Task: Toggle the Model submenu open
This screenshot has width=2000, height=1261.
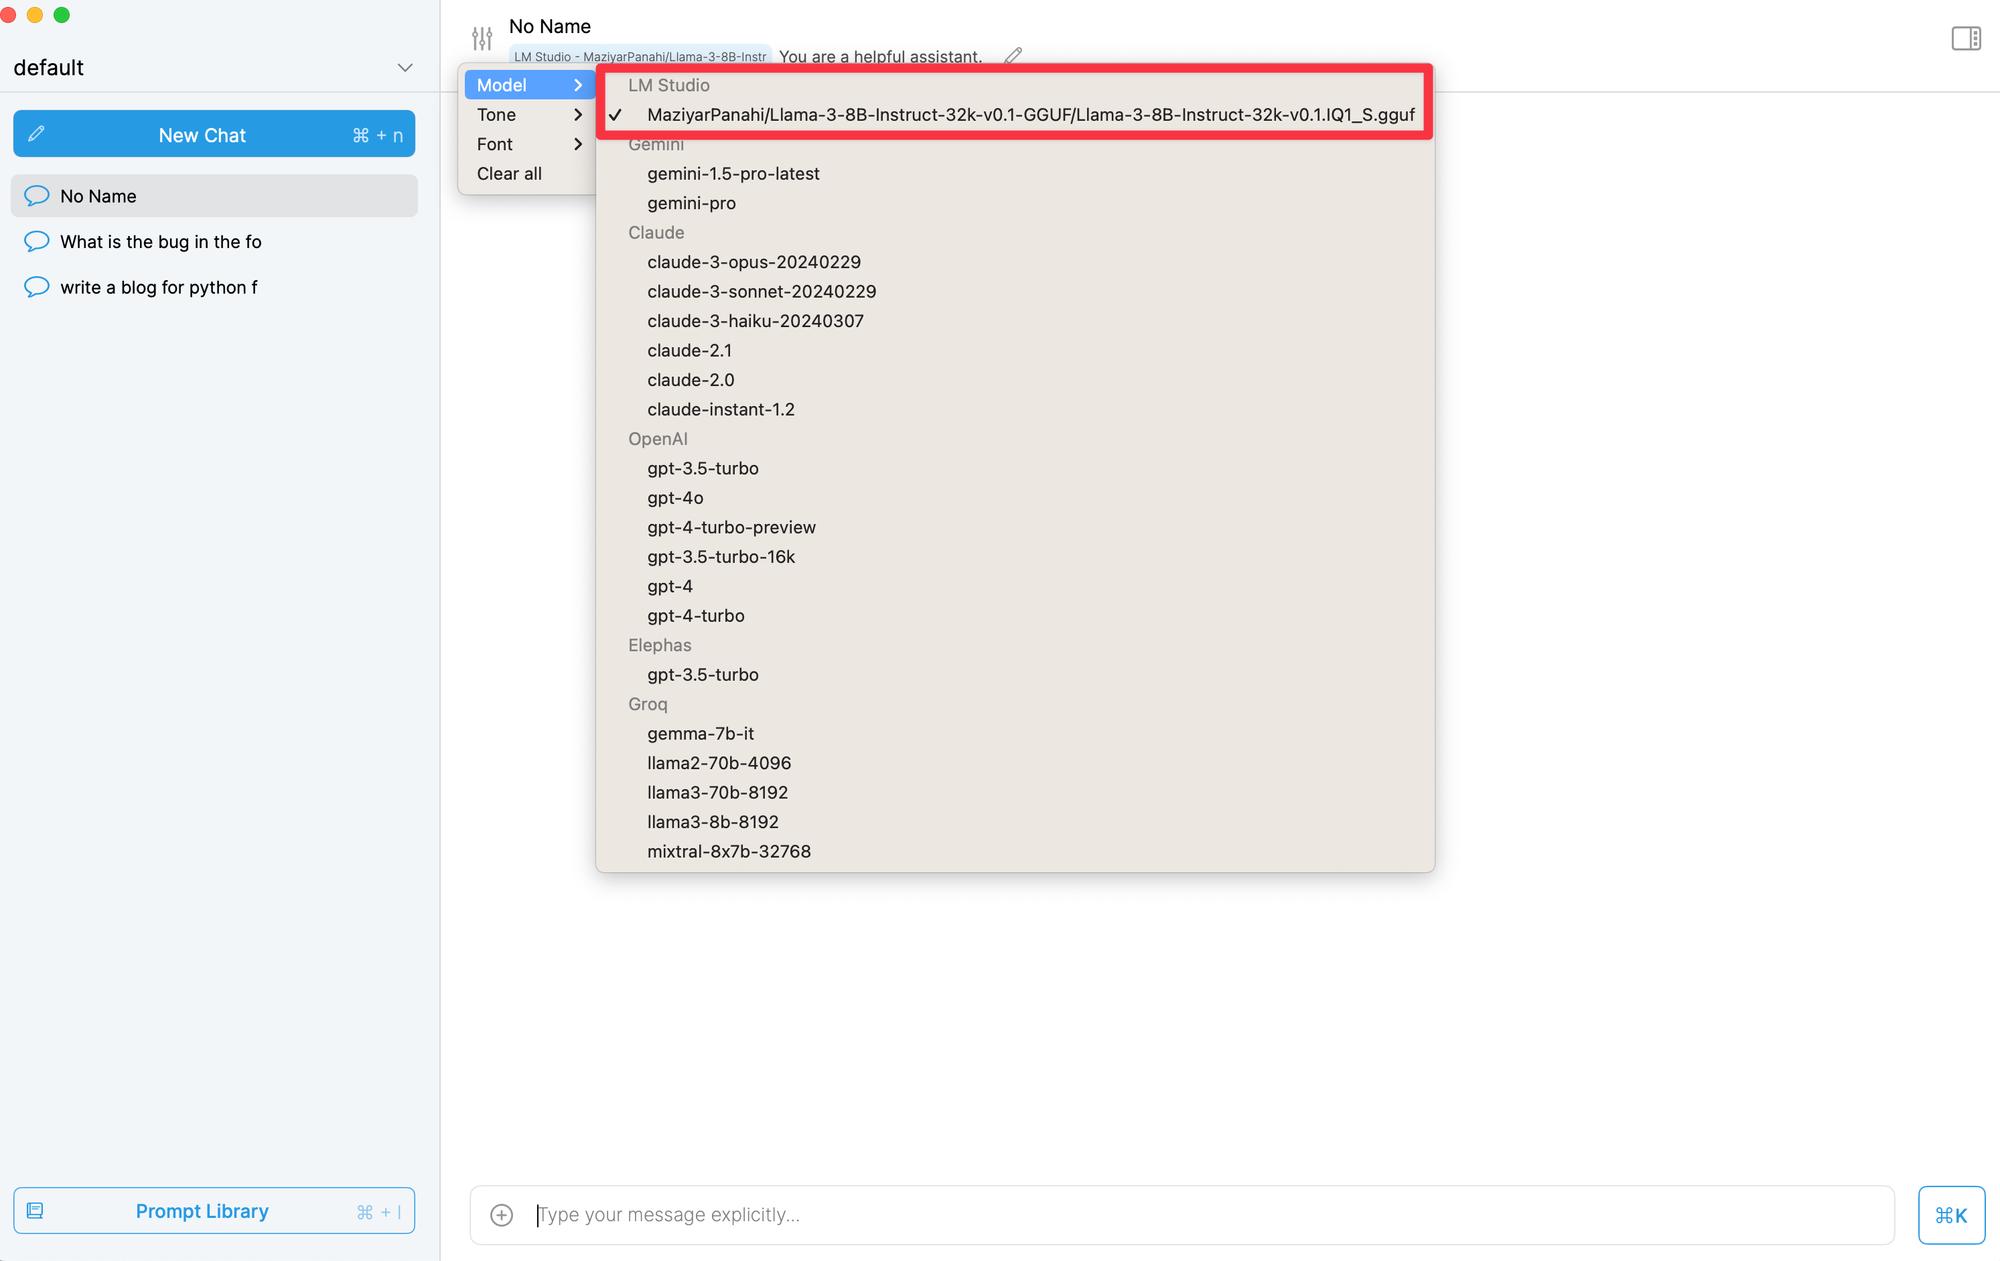Action: 527,84
